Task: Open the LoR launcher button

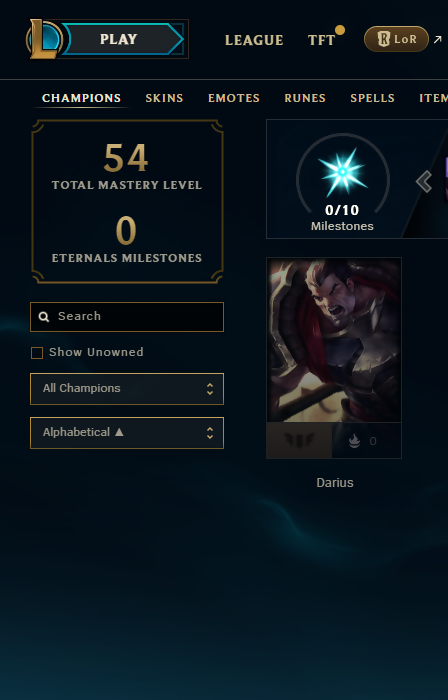Action: click(396, 39)
